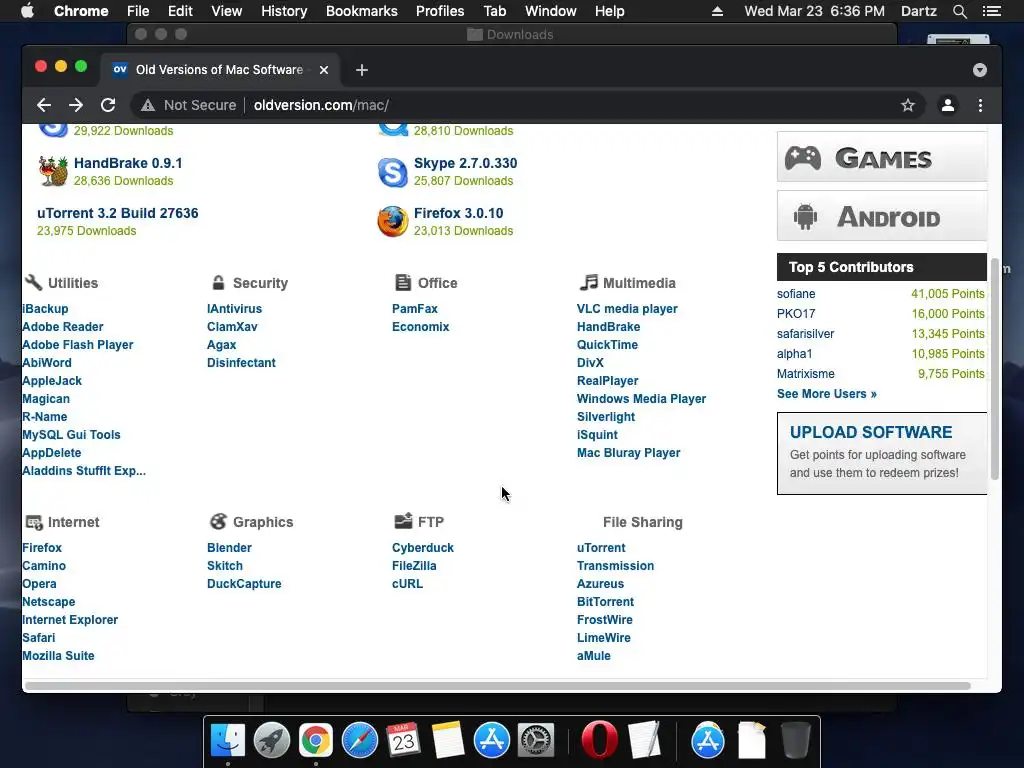Screen dimensions: 1024x768
Task: Open the Apple menu
Action: 27,11
